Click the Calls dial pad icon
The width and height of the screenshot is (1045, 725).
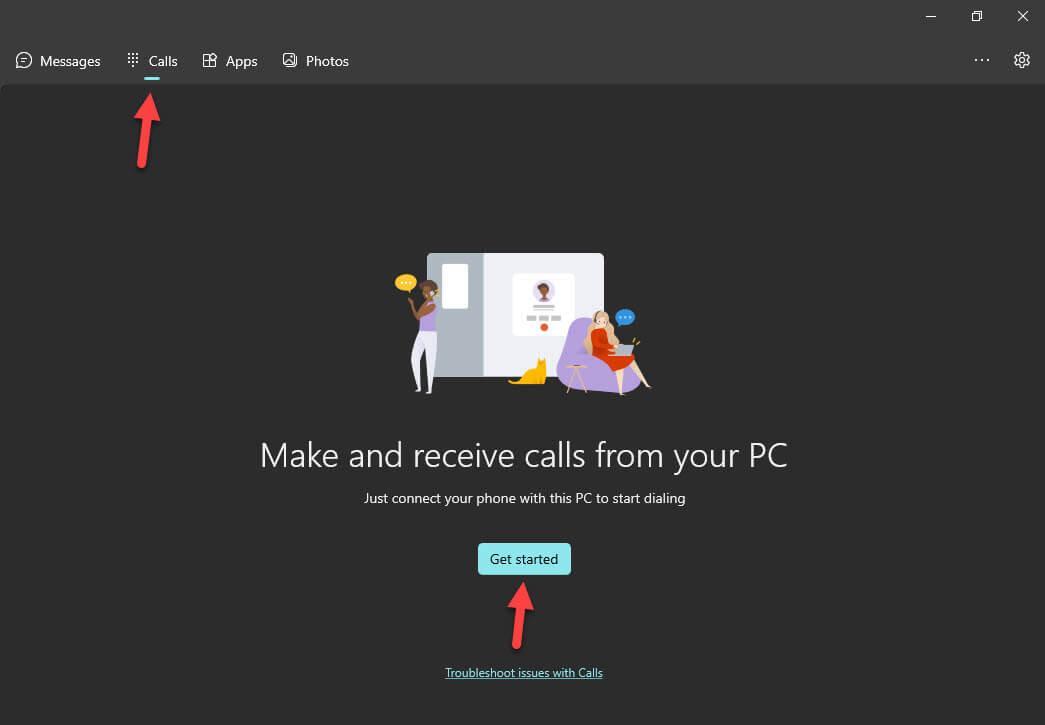click(133, 61)
